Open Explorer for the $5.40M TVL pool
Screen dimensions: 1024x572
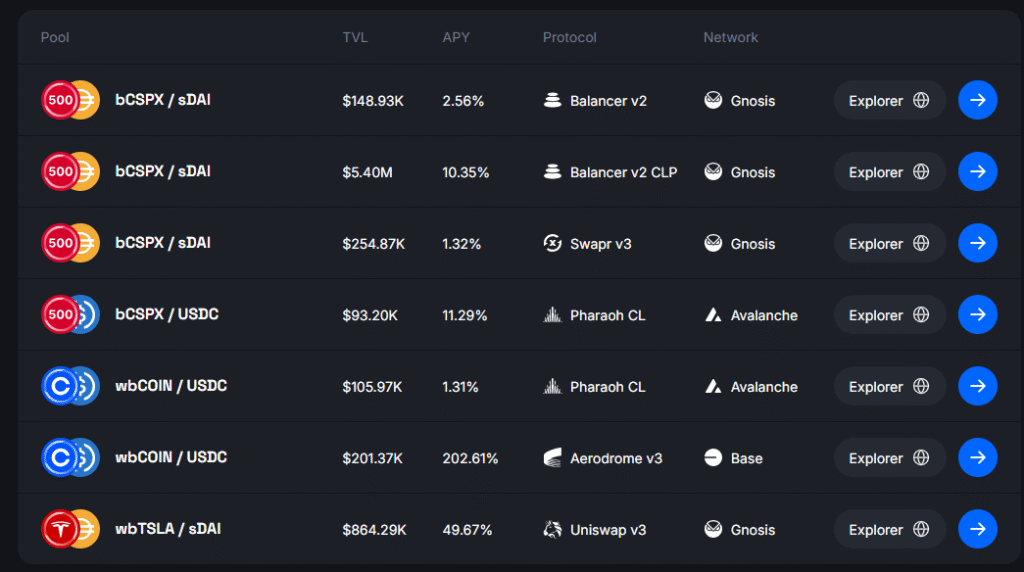[889, 172]
